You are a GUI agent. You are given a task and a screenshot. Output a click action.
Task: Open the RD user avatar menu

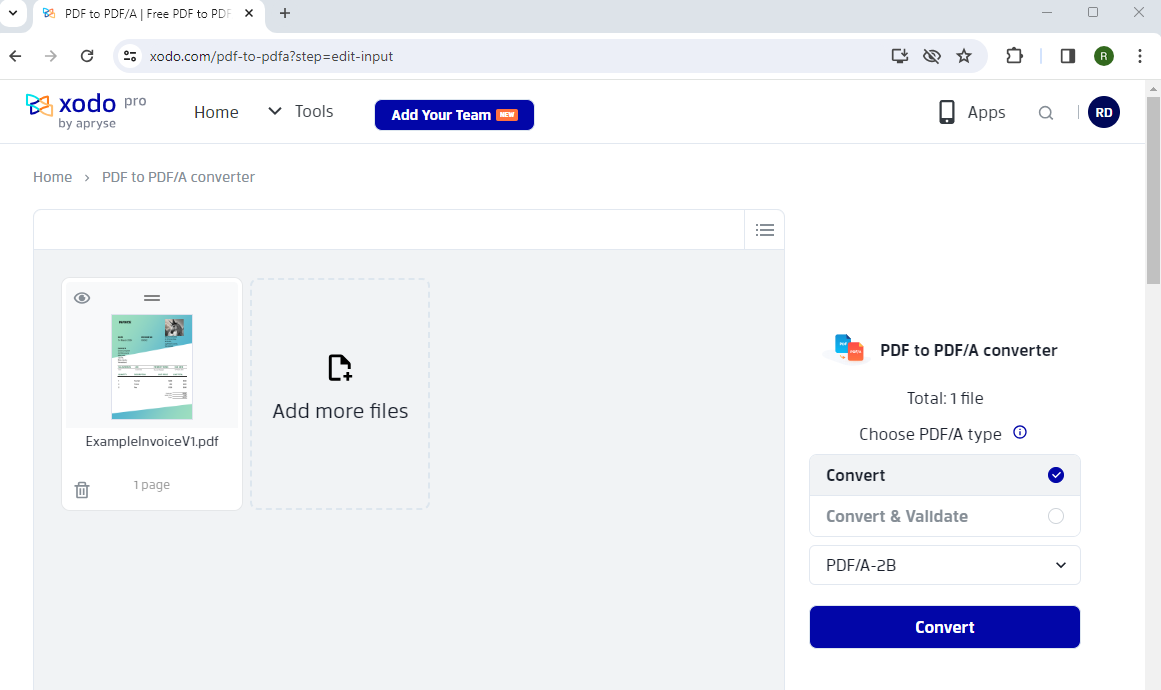click(x=1103, y=113)
